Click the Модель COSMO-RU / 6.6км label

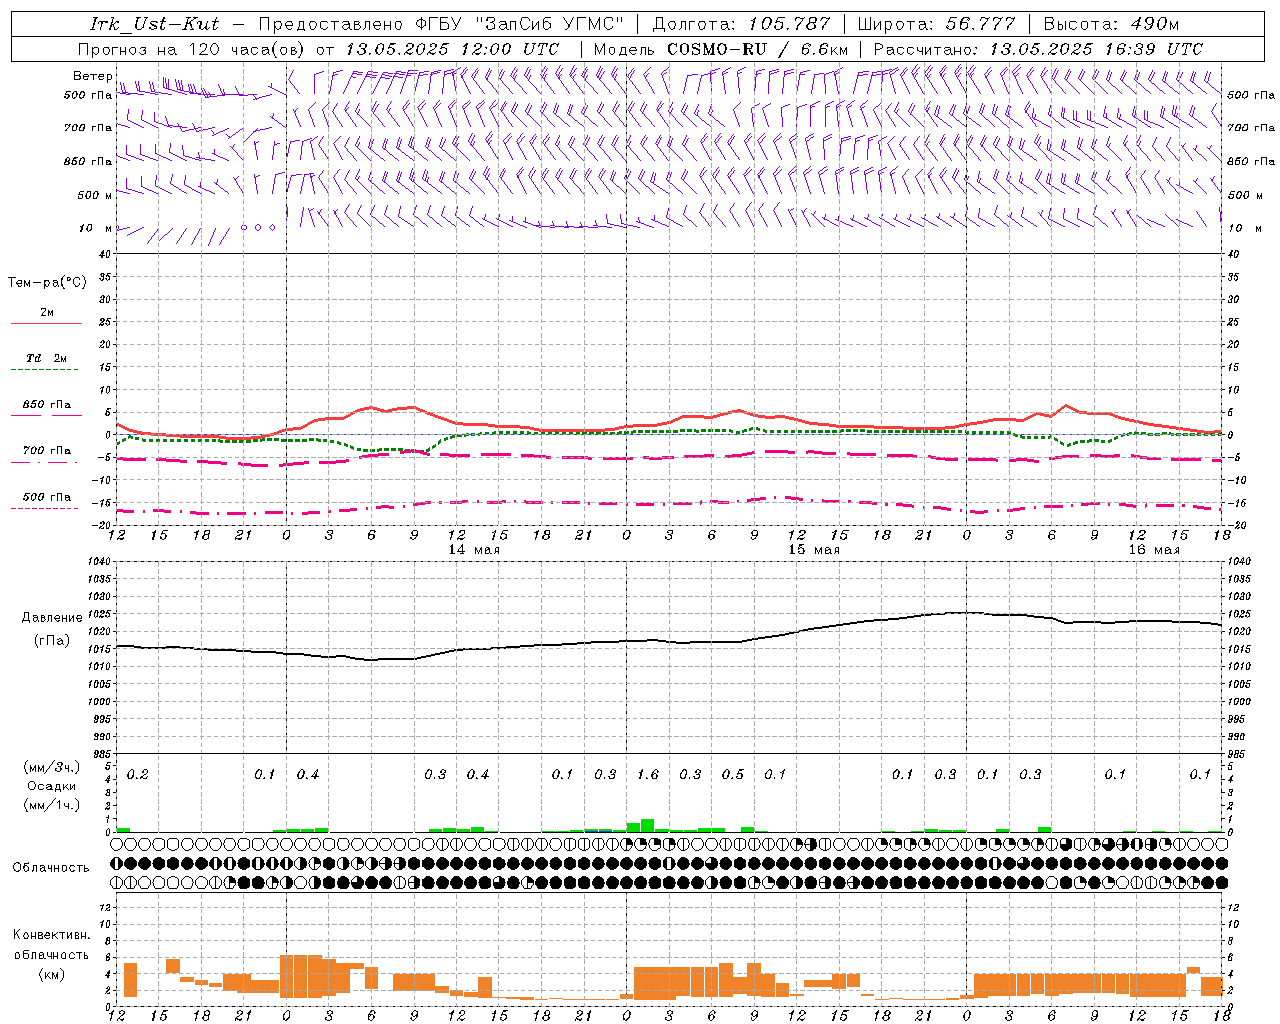tap(721, 49)
